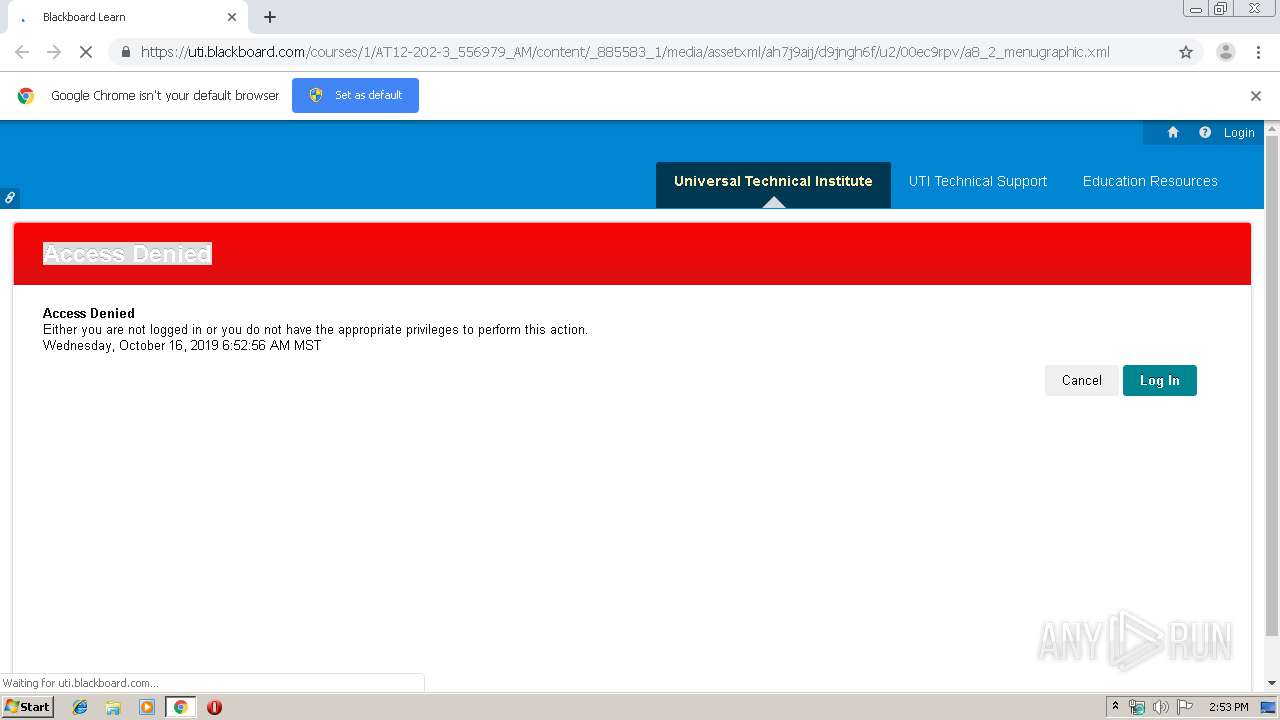
Task: Open File Explorer from taskbar
Action: (113, 707)
